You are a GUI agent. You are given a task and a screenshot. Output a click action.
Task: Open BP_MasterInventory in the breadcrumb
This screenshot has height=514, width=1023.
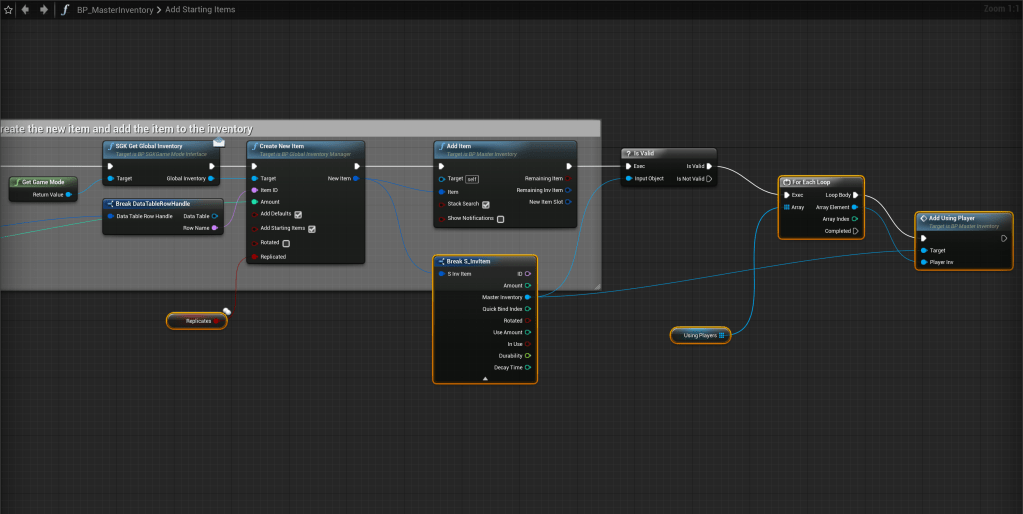pos(112,9)
